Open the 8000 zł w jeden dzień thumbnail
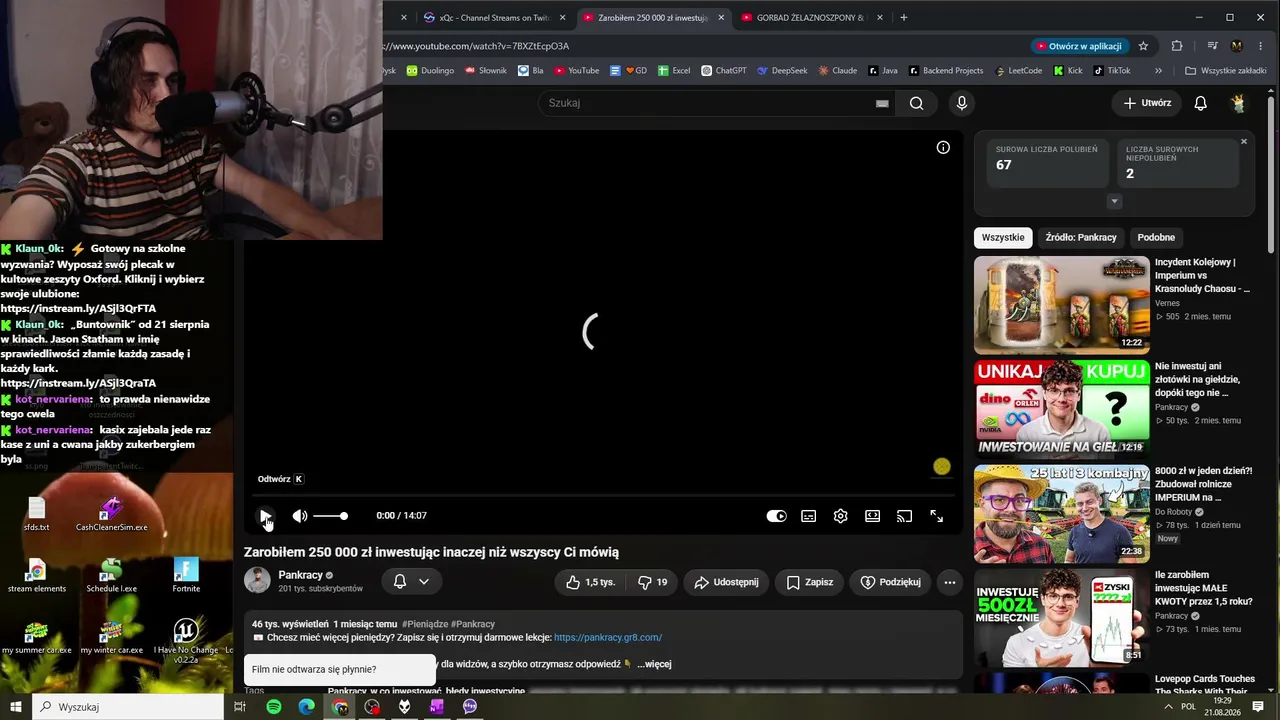Viewport: 1280px width, 720px height. point(1062,514)
